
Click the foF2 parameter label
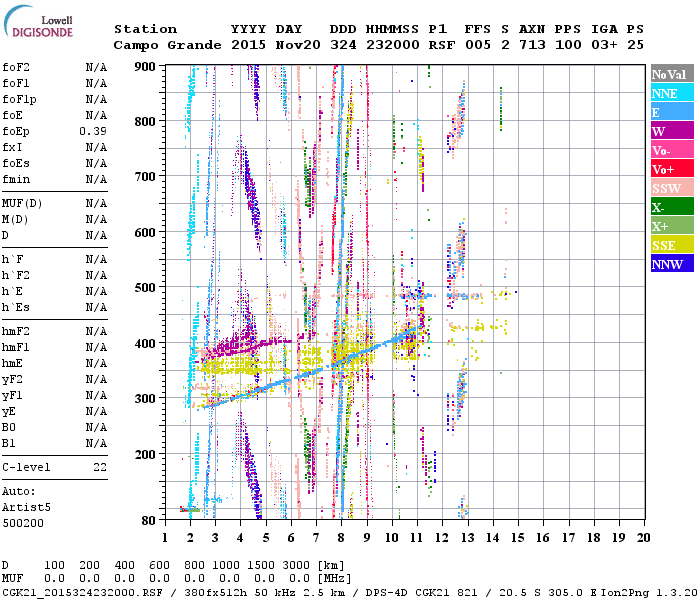click(16, 67)
